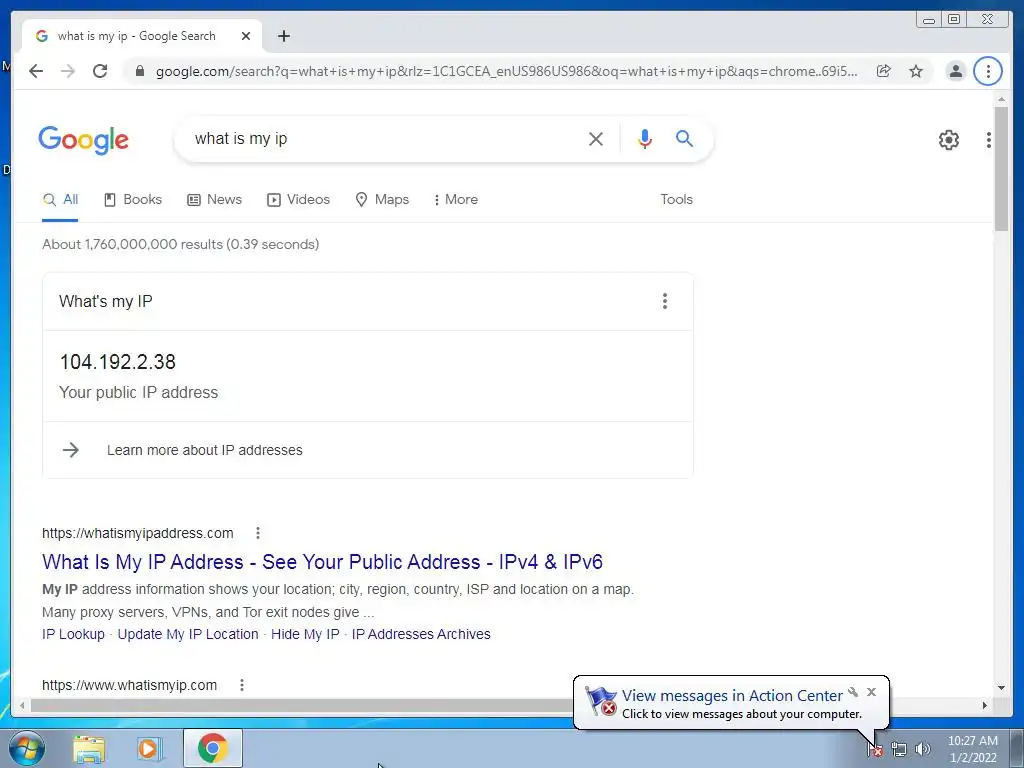Viewport: 1024px width, 768px height.
Task: Start a voice search with microphone
Action: [x=645, y=138]
